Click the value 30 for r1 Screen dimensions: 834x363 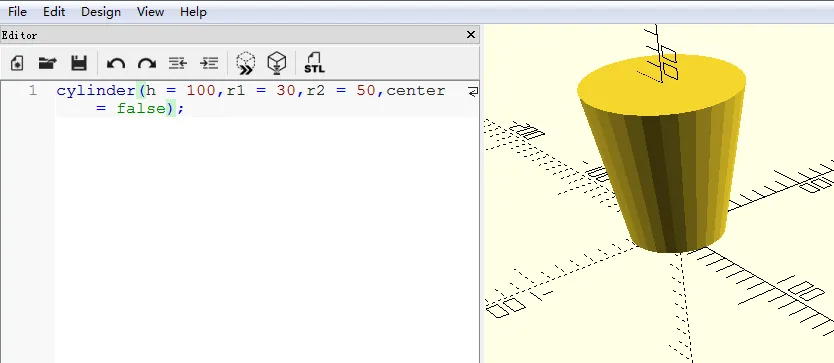click(x=286, y=90)
